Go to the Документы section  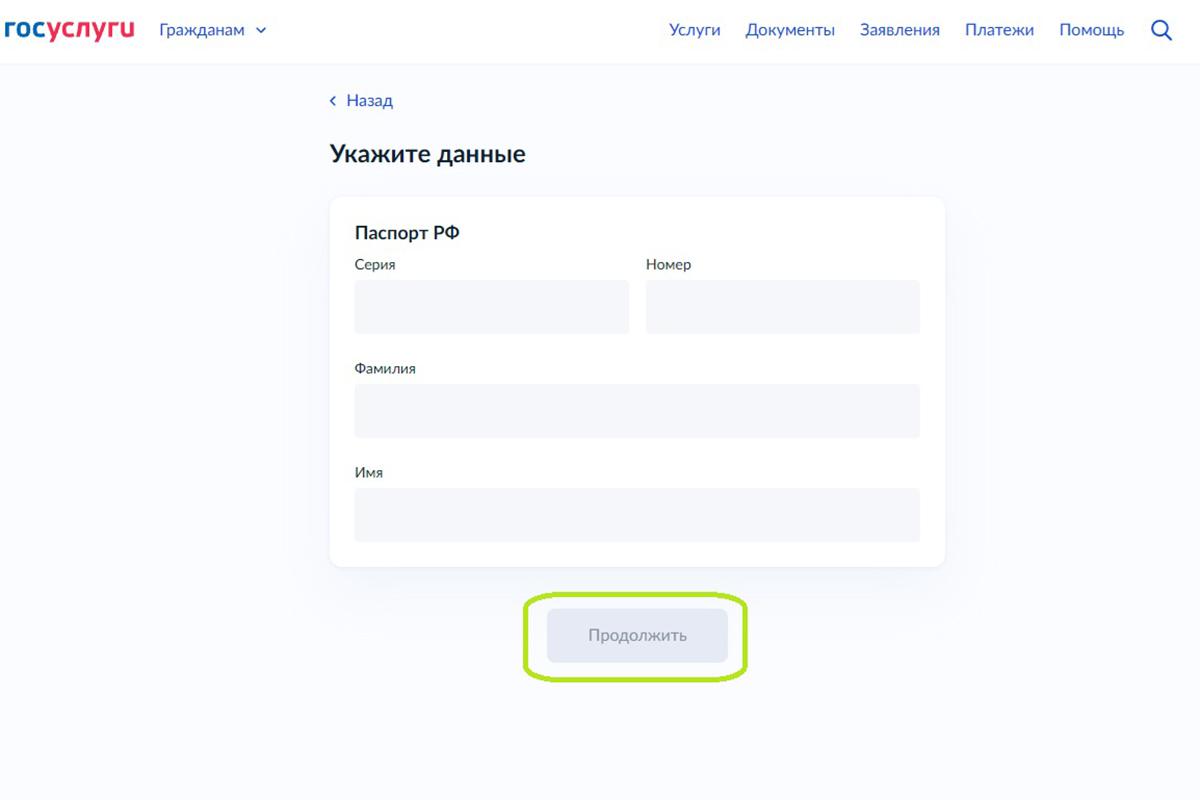coord(790,30)
